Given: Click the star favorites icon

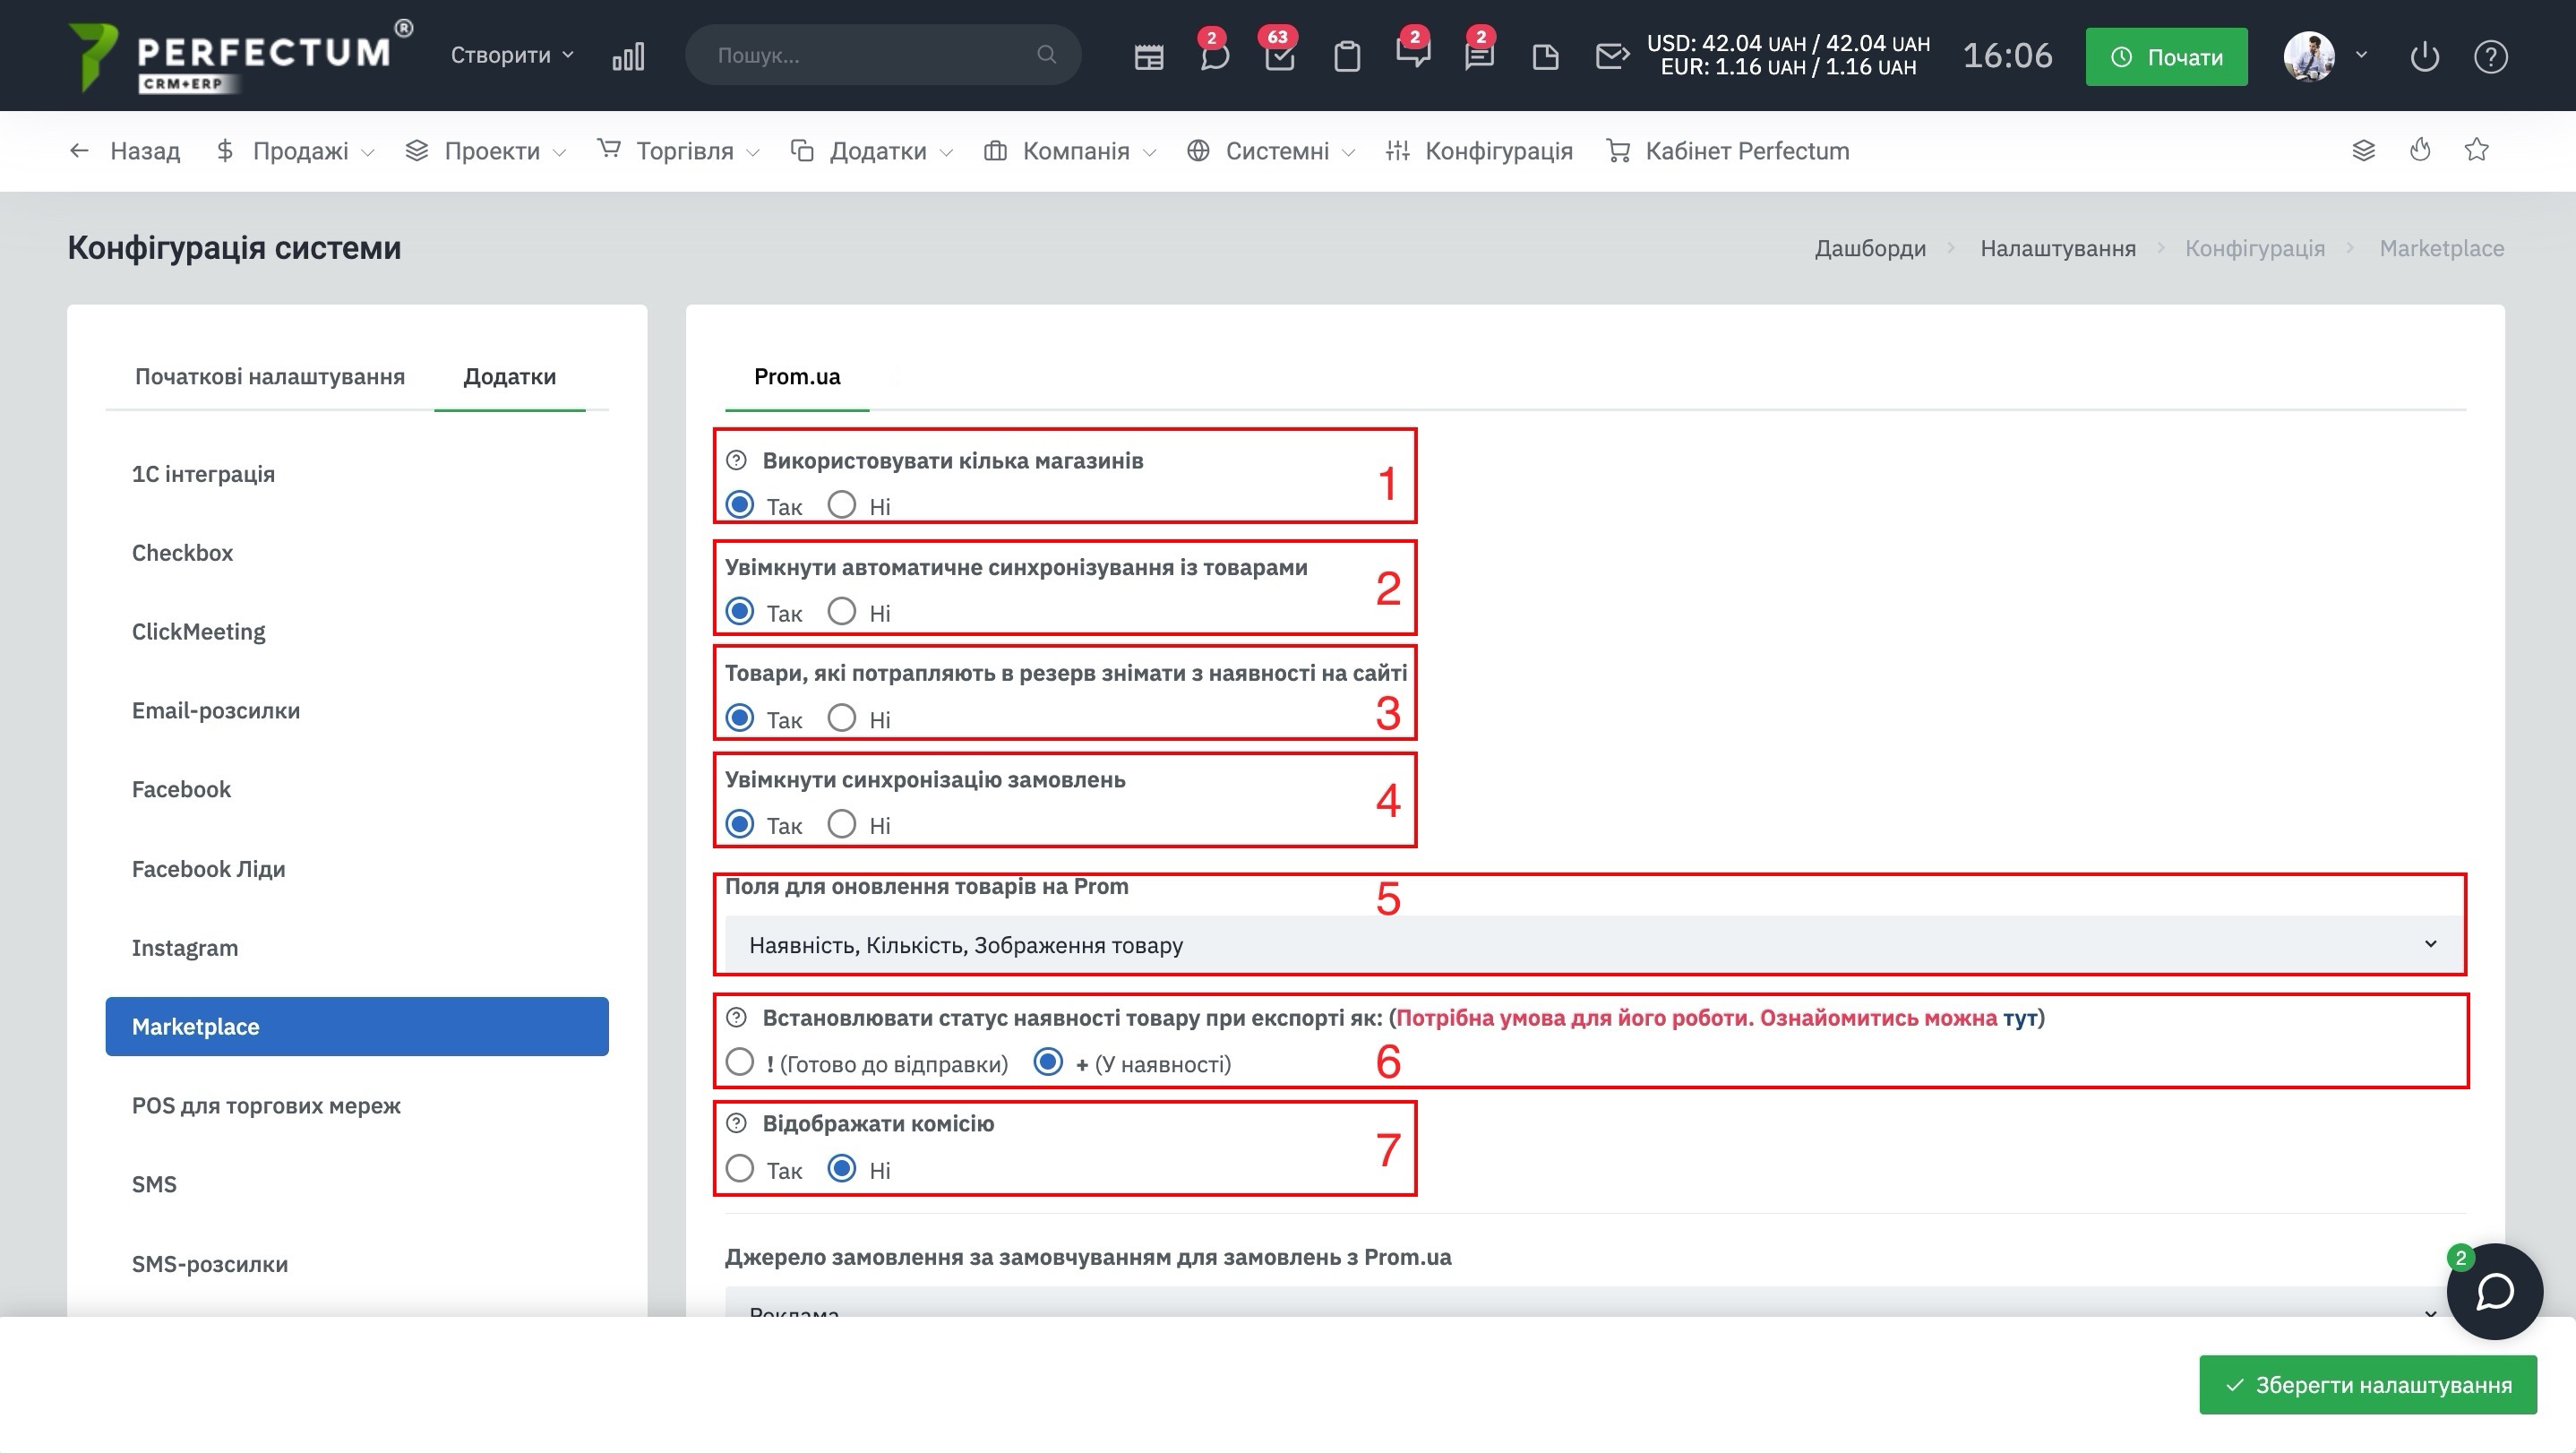Looking at the screenshot, I should 2476,150.
